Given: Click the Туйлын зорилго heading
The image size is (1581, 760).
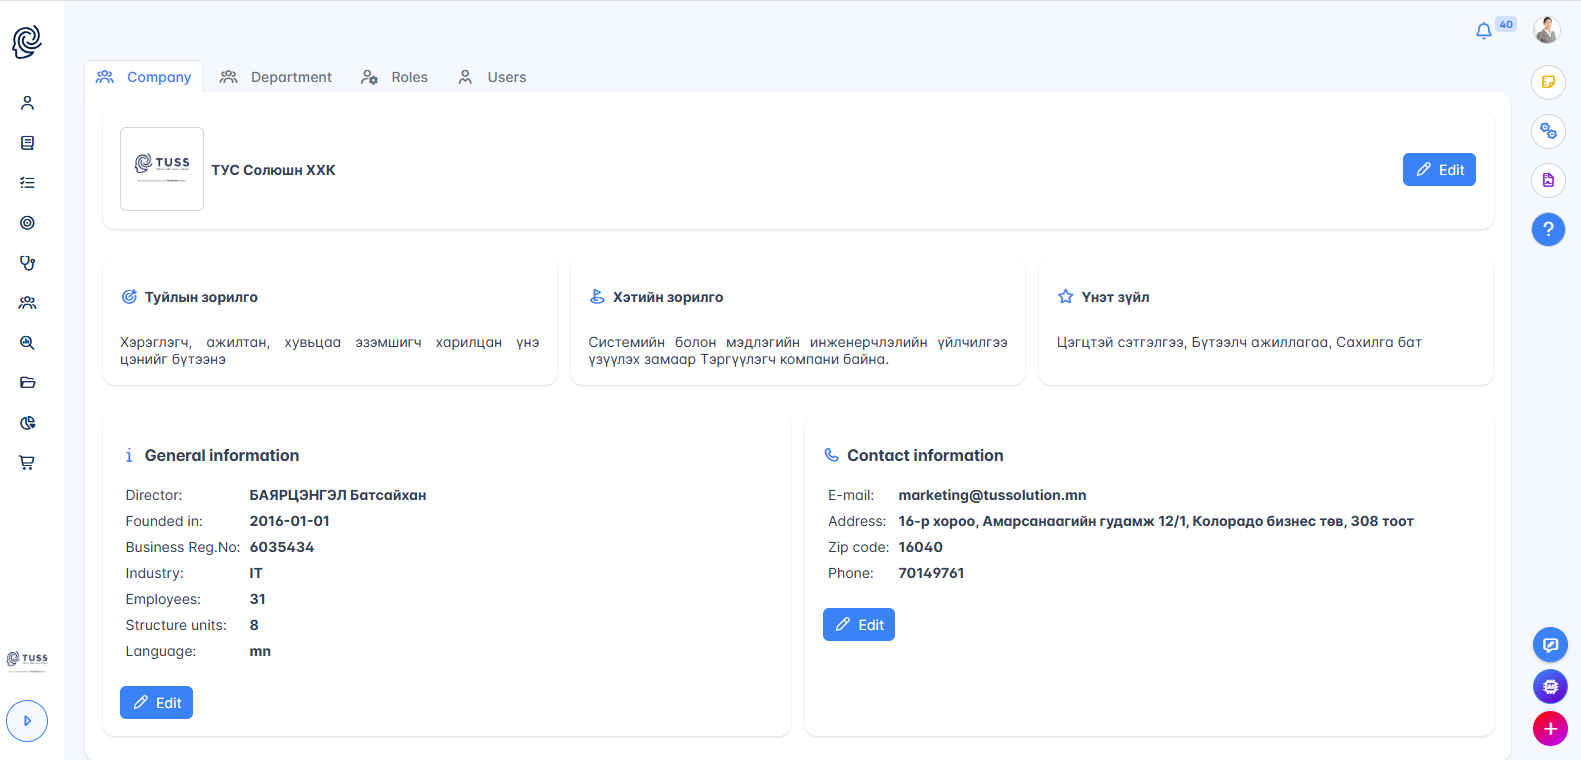Looking at the screenshot, I should [201, 297].
